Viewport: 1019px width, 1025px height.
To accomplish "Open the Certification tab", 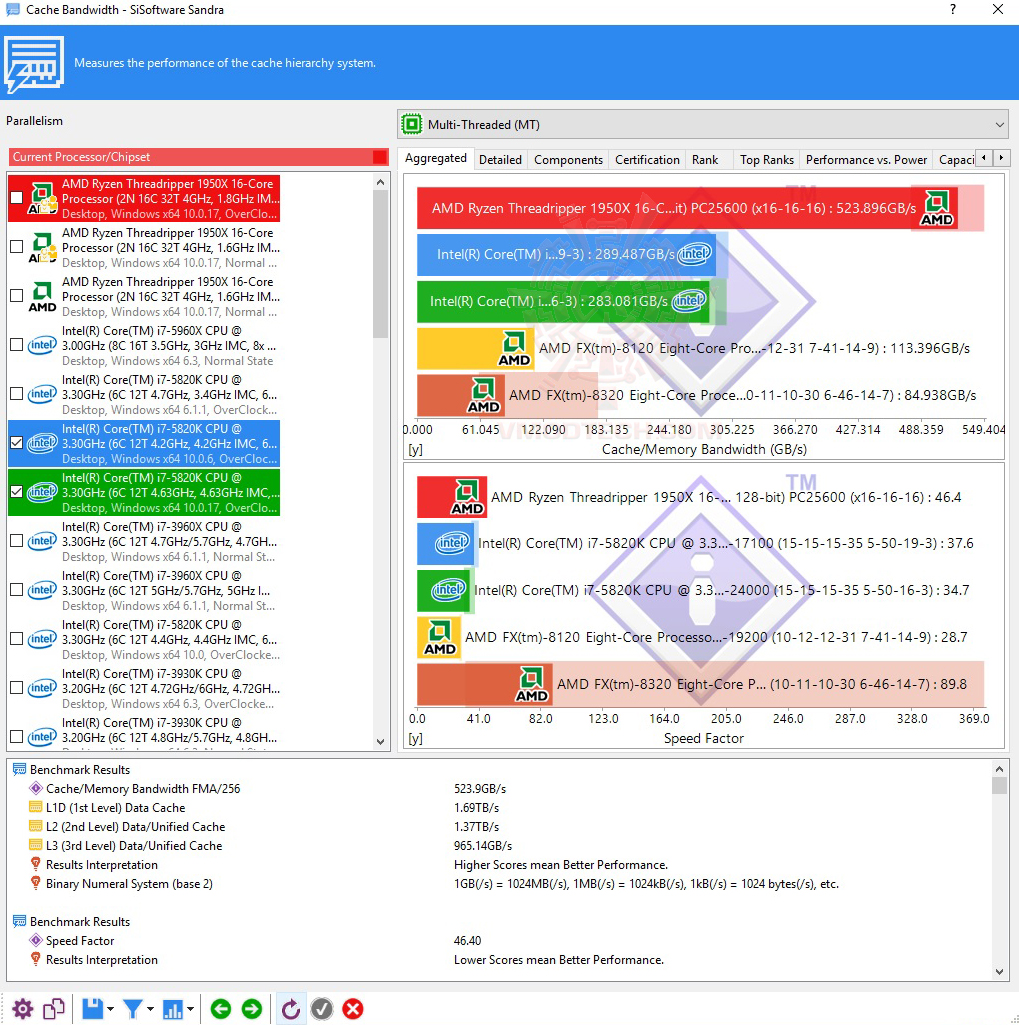I will (x=647, y=160).
